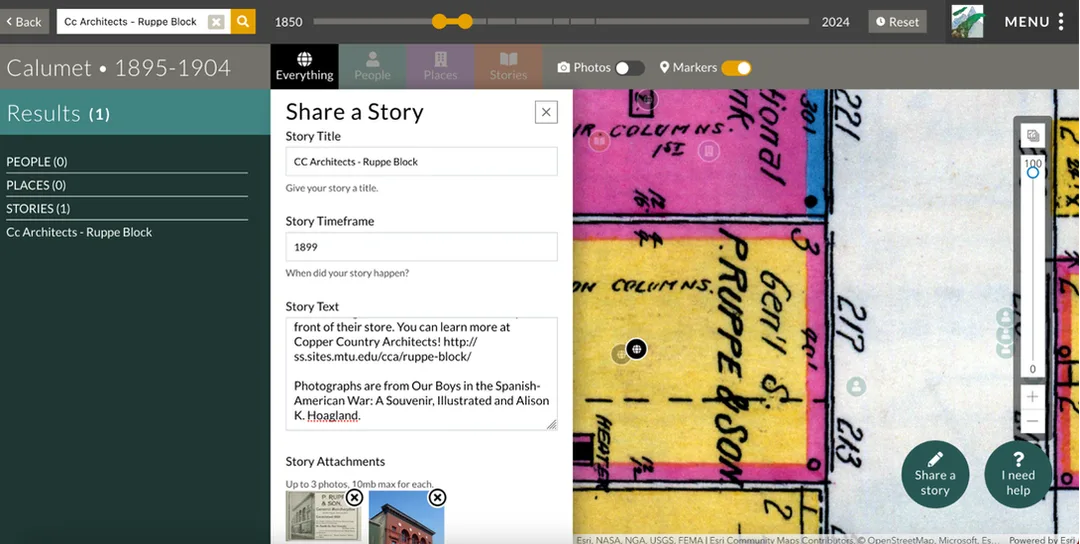This screenshot has width=1080, height=544.
Task: Open the red brick building thumbnail
Action: [x=406, y=518]
